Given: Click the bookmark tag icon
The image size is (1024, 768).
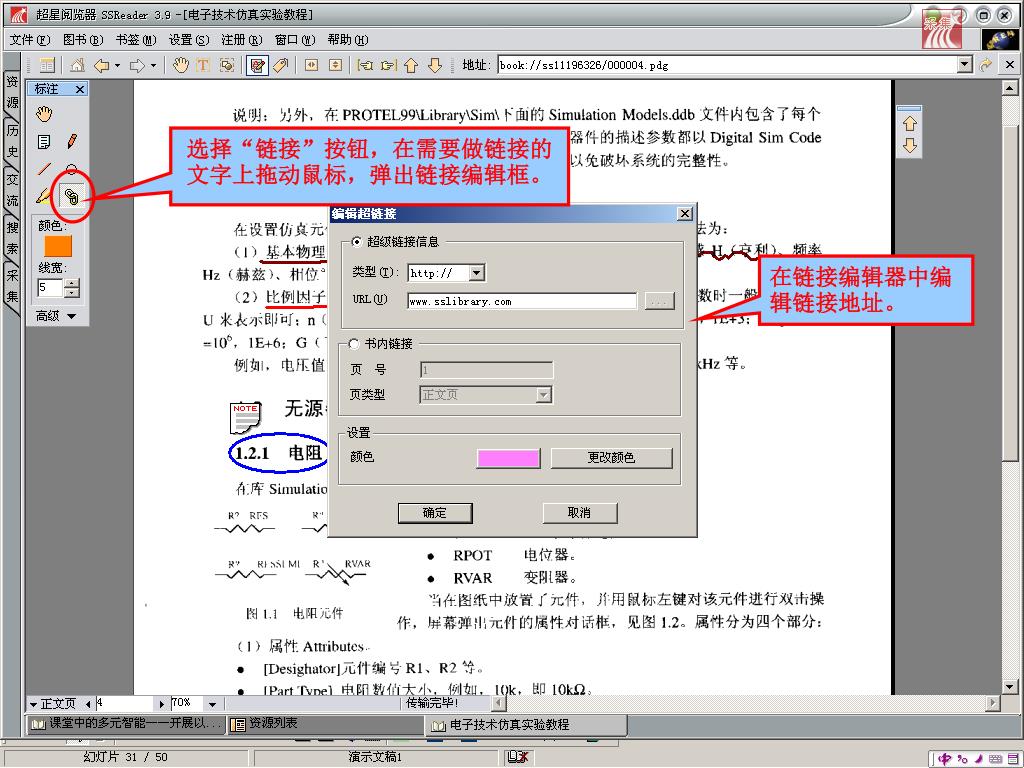Looking at the screenshot, I should pos(281,65).
